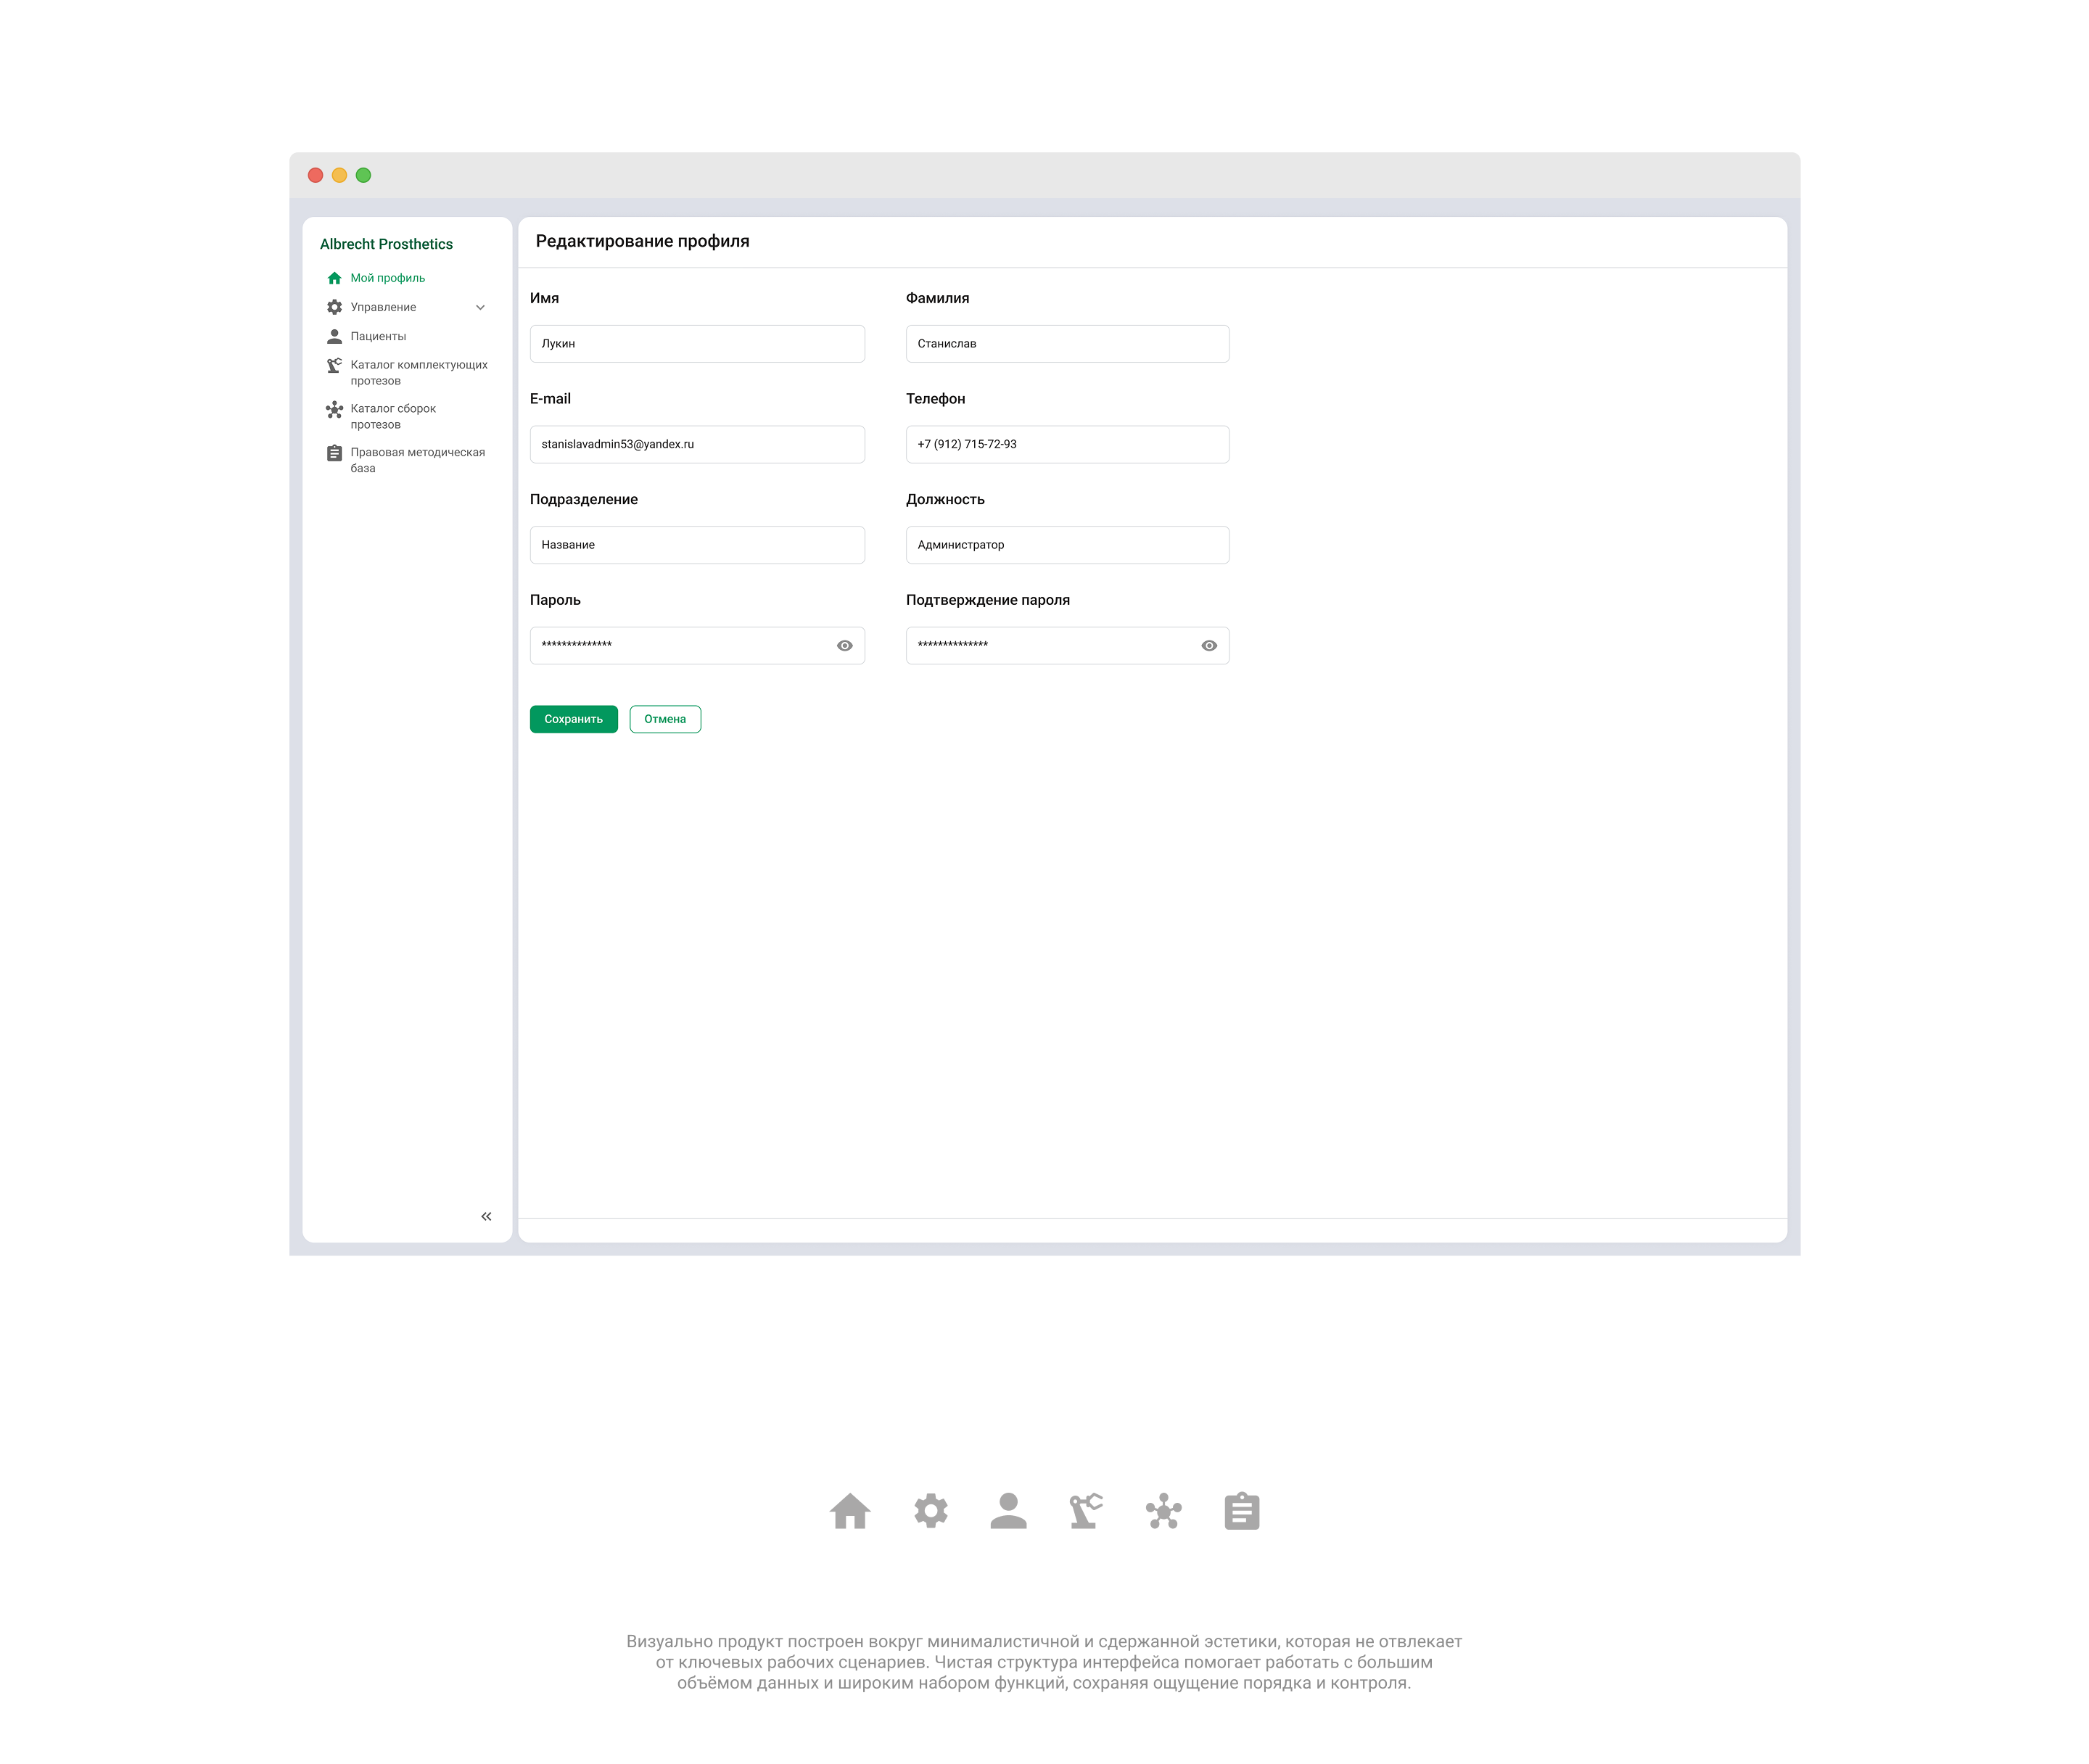Expand the Управление menu chevron

[480, 307]
